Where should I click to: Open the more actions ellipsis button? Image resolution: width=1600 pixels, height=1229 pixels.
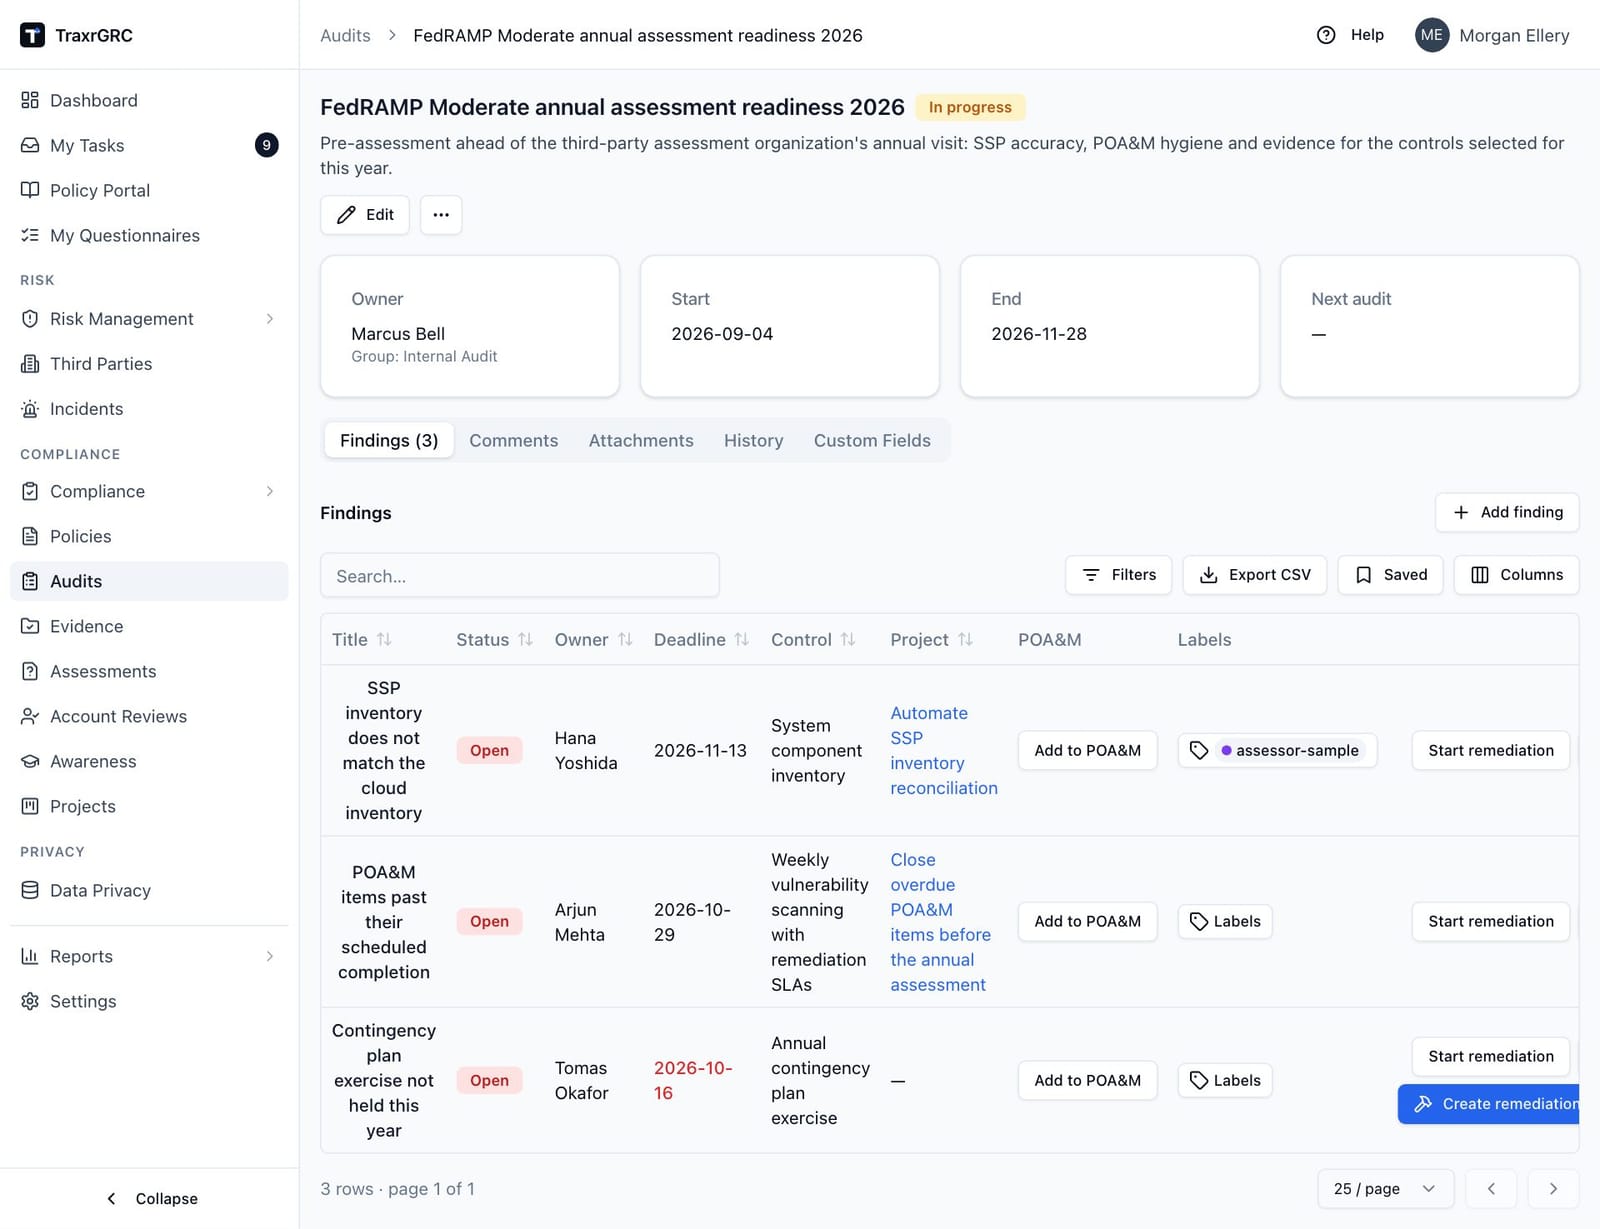[x=441, y=215]
